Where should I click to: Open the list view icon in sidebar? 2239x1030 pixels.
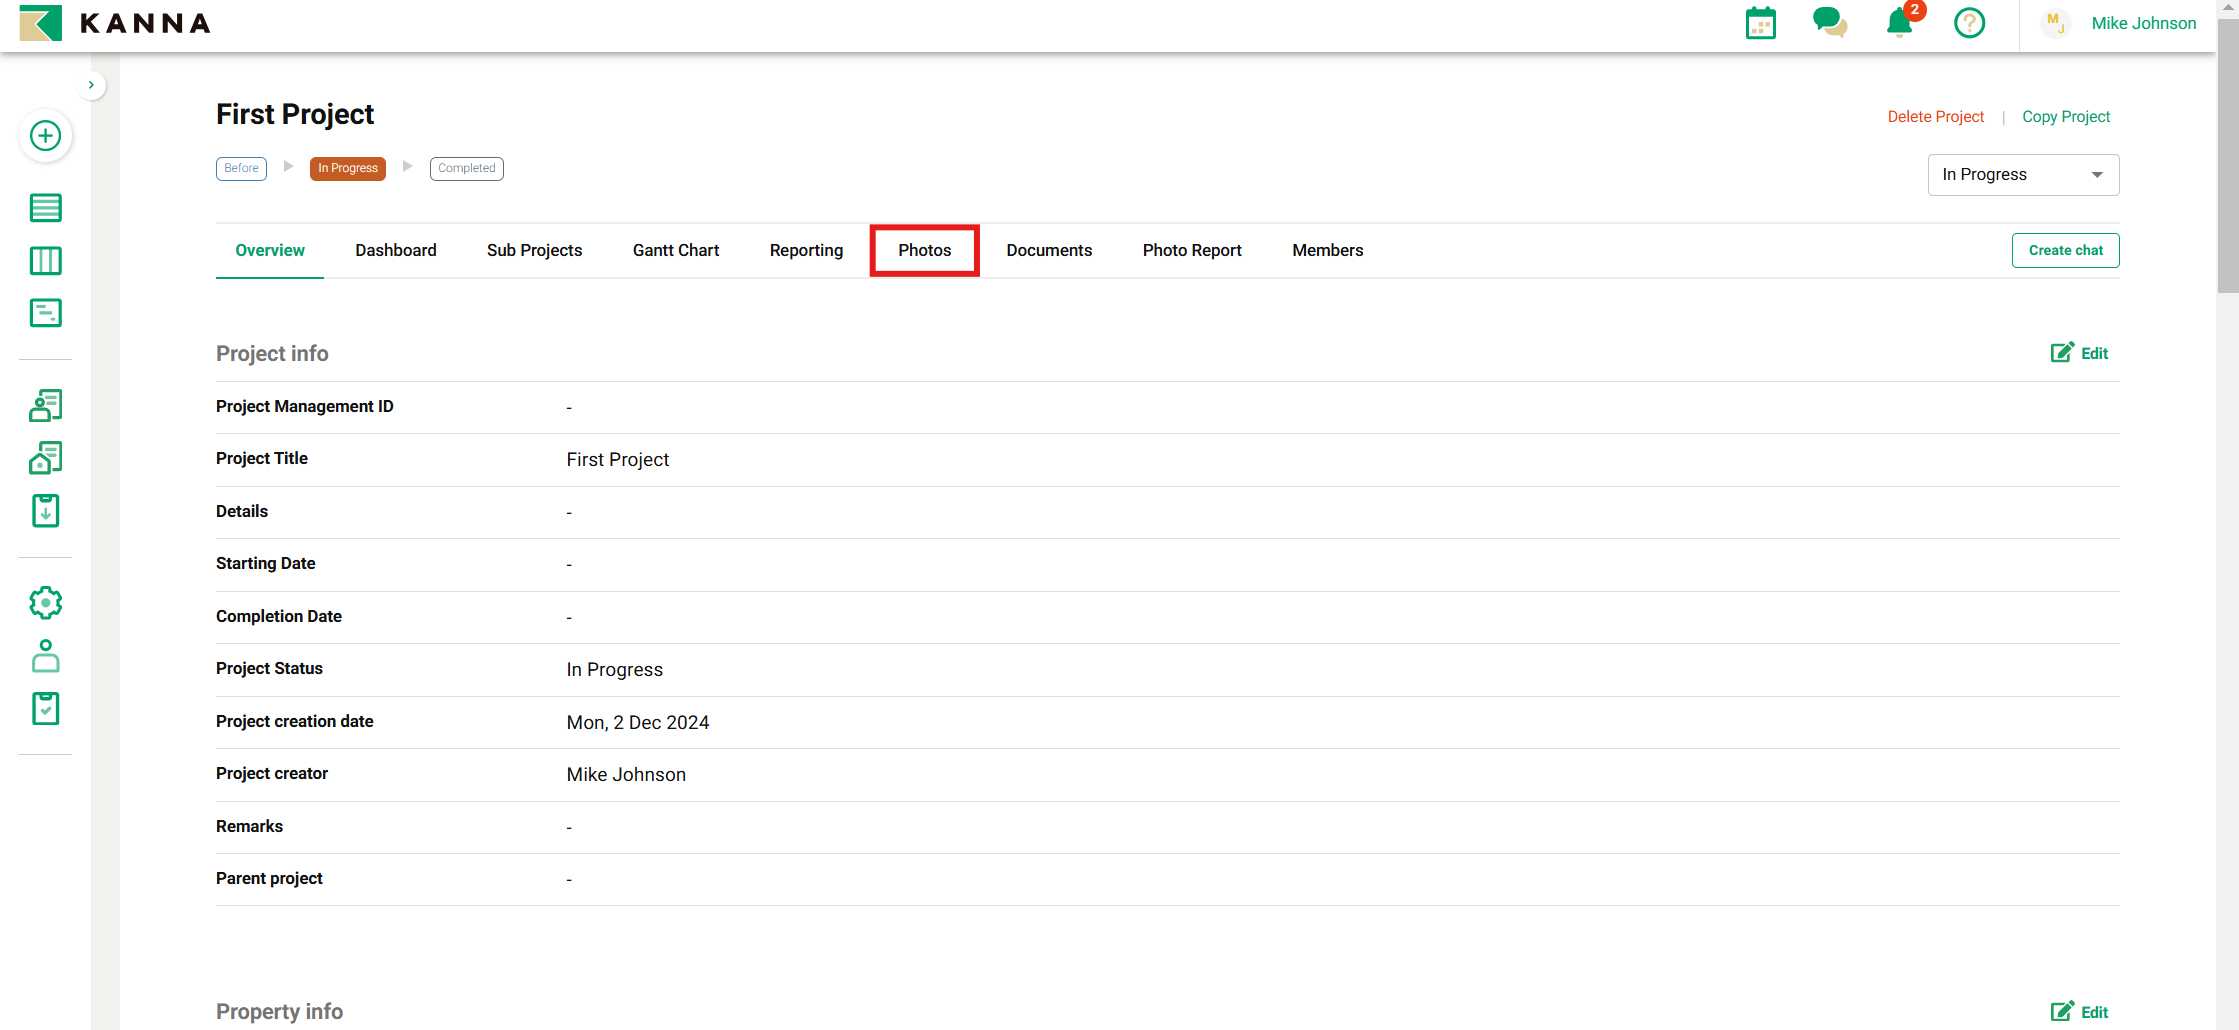[x=45, y=208]
